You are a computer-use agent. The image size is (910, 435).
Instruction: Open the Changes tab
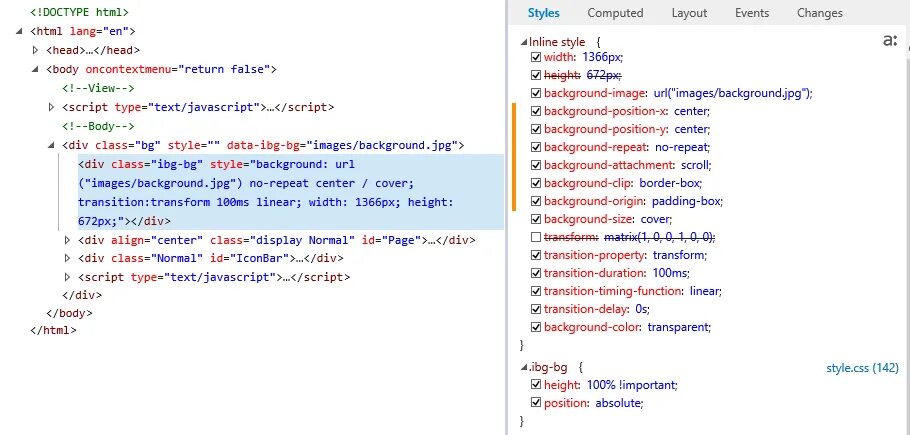coord(819,13)
